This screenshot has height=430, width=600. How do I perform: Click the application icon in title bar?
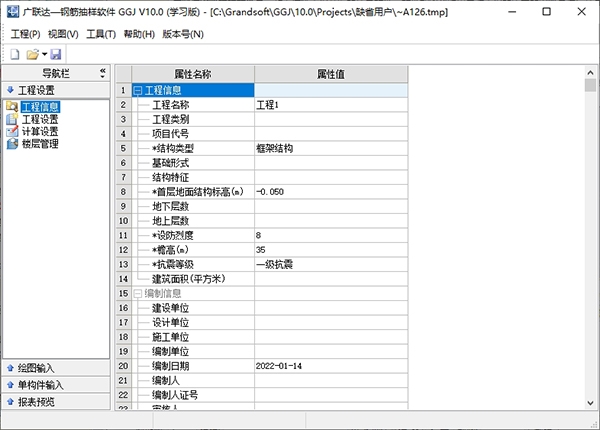pos(13,12)
